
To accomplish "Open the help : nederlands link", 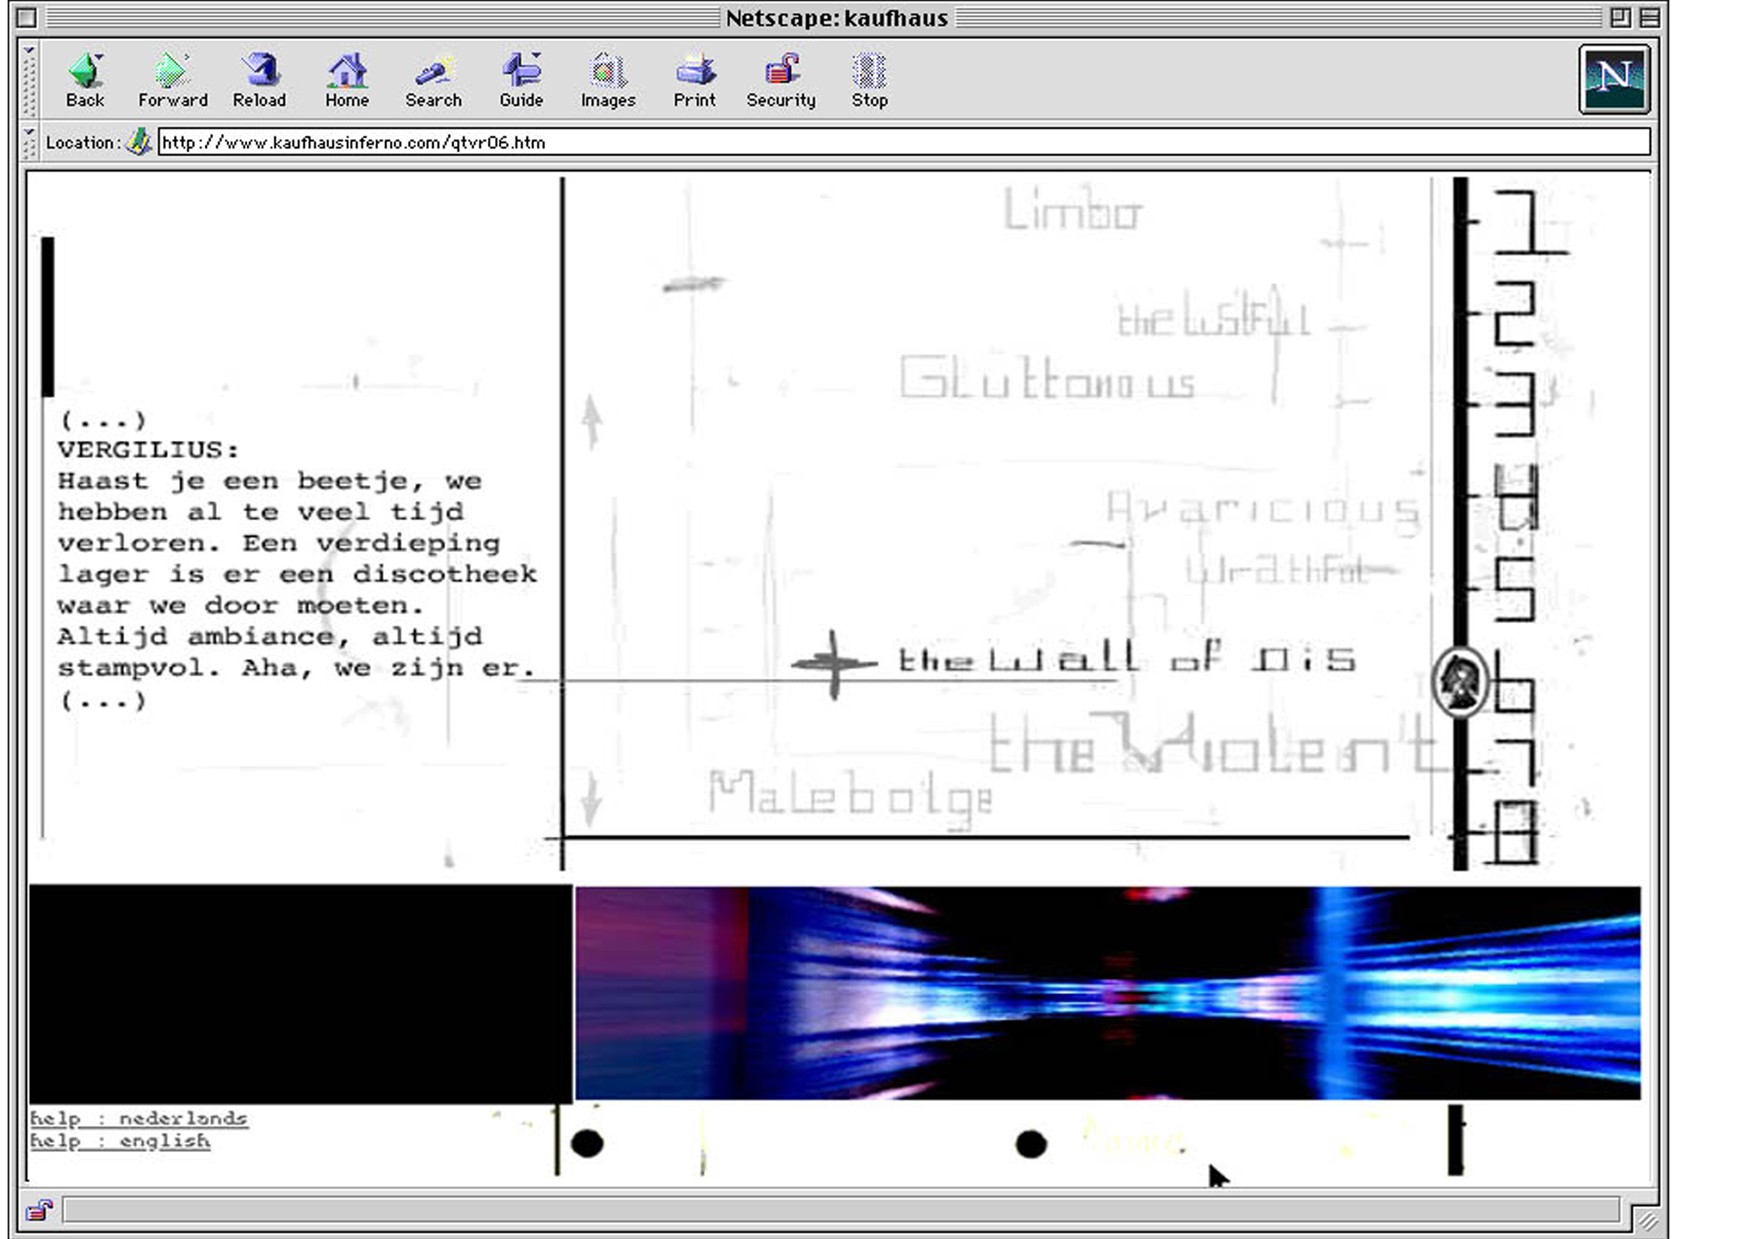I will pyautogui.click(x=138, y=1118).
